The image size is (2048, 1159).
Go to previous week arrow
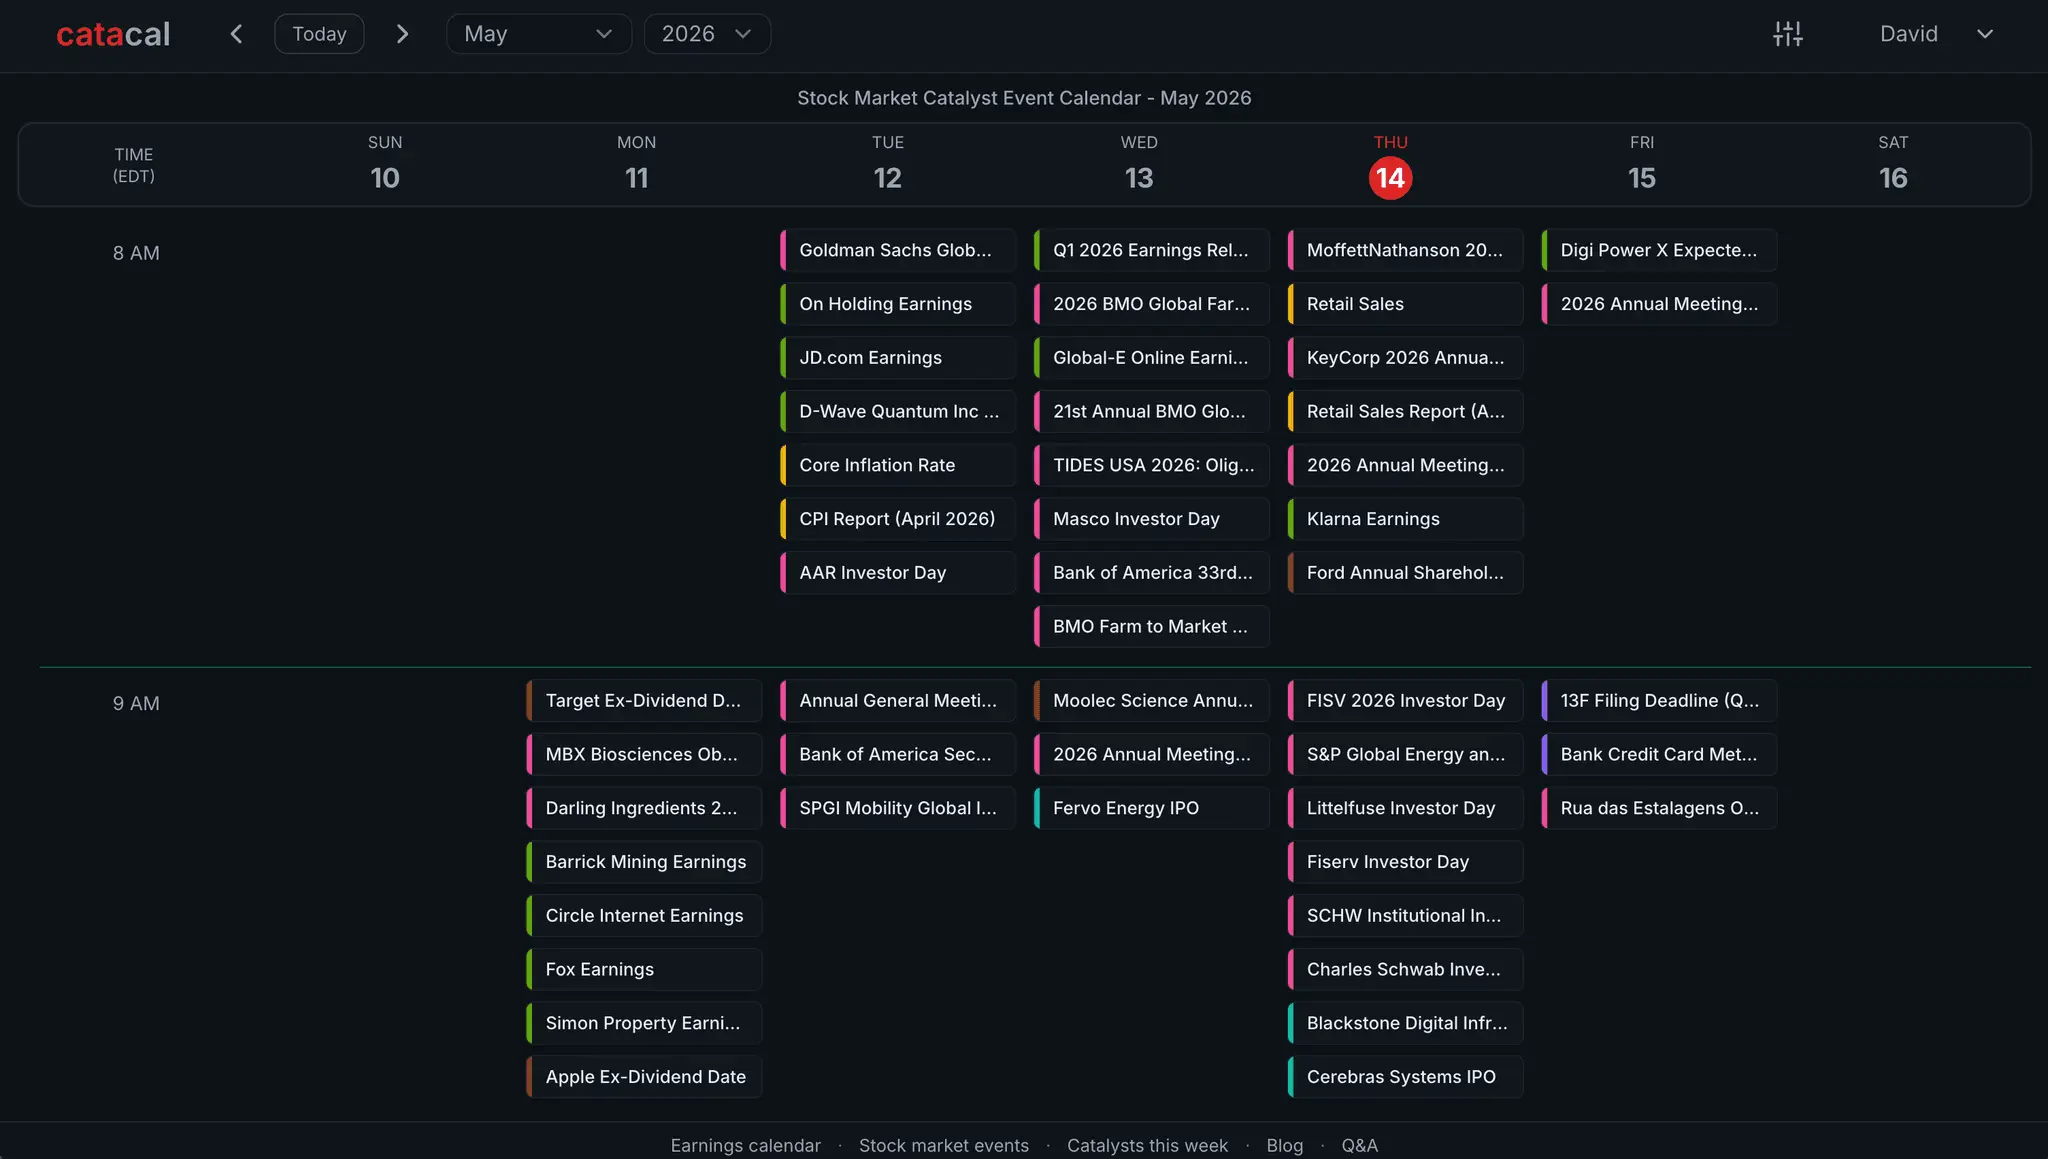coord(236,34)
